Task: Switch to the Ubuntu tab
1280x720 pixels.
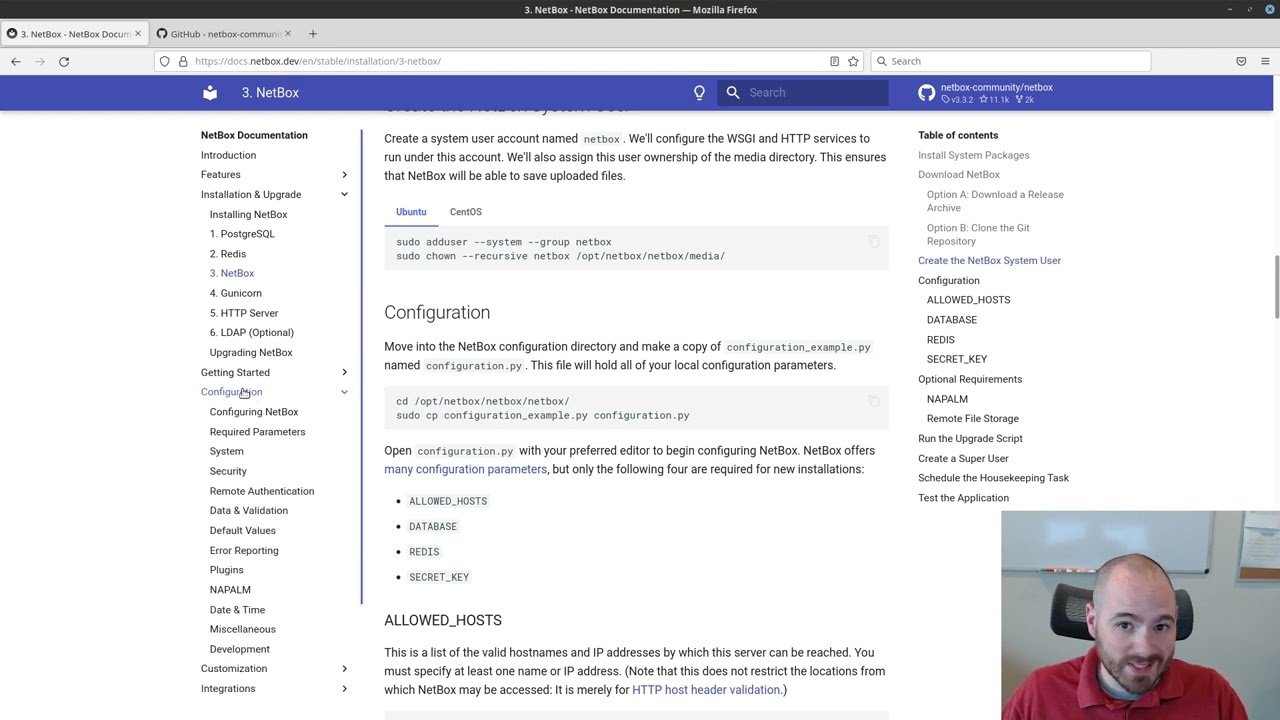Action: click(x=411, y=212)
